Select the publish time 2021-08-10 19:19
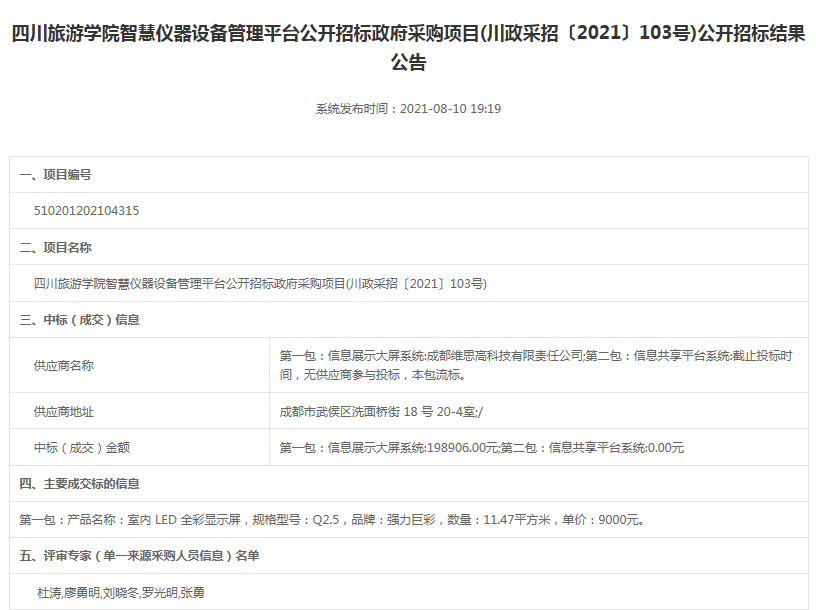Image resolution: width=816 pixels, height=610 pixels. click(x=450, y=109)
